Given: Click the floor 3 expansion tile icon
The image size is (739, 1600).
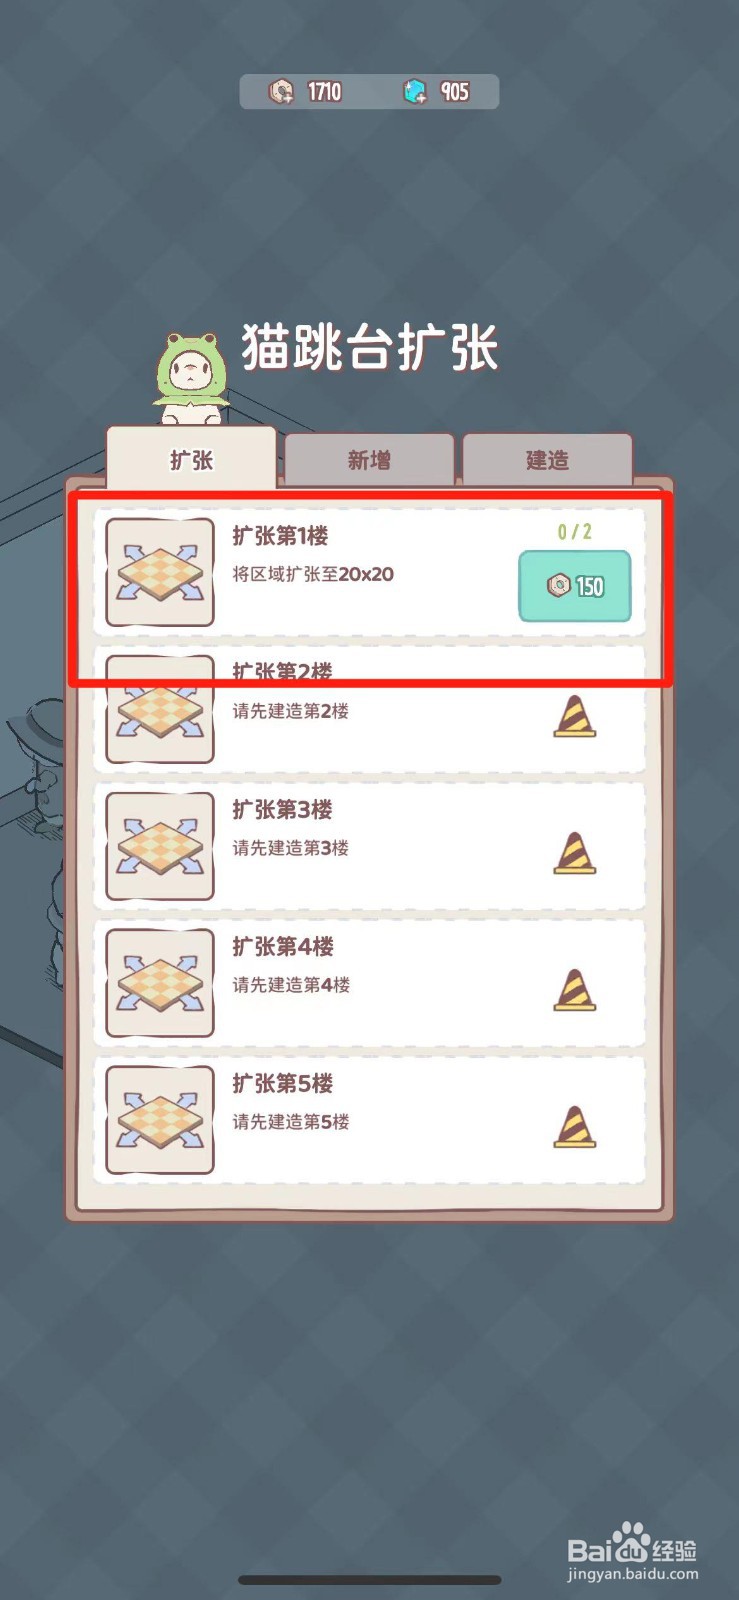Looking at the screenshot, I should tap(160, 847).
